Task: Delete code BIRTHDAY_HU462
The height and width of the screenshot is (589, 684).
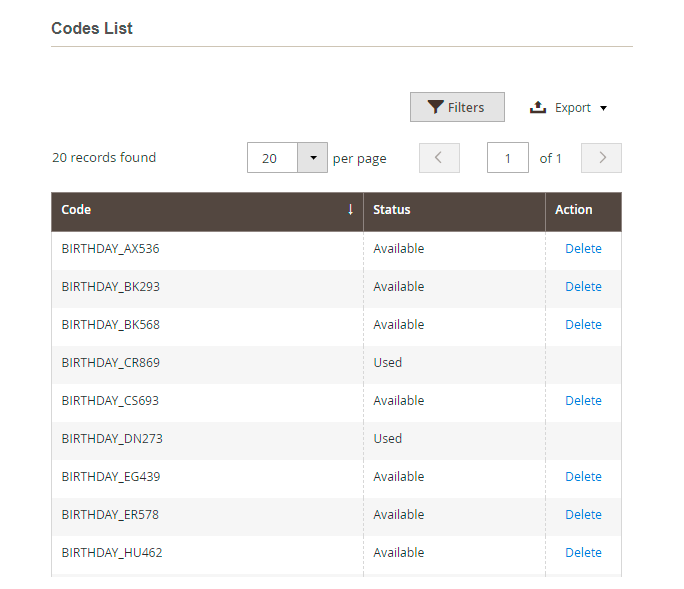Action: [x=583, y=553]
